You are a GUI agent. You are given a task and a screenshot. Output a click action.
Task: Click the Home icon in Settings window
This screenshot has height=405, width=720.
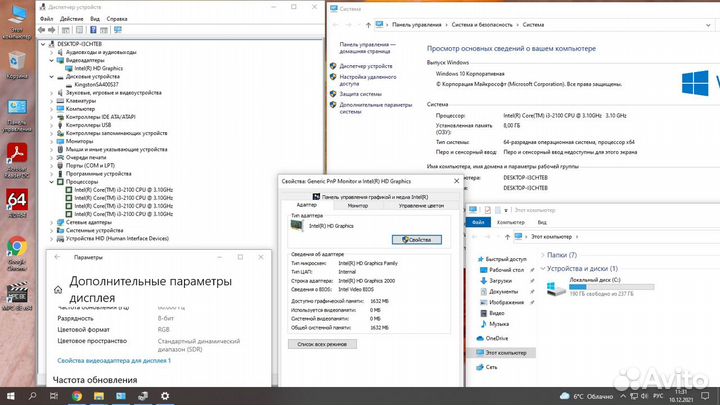point(58,290)
